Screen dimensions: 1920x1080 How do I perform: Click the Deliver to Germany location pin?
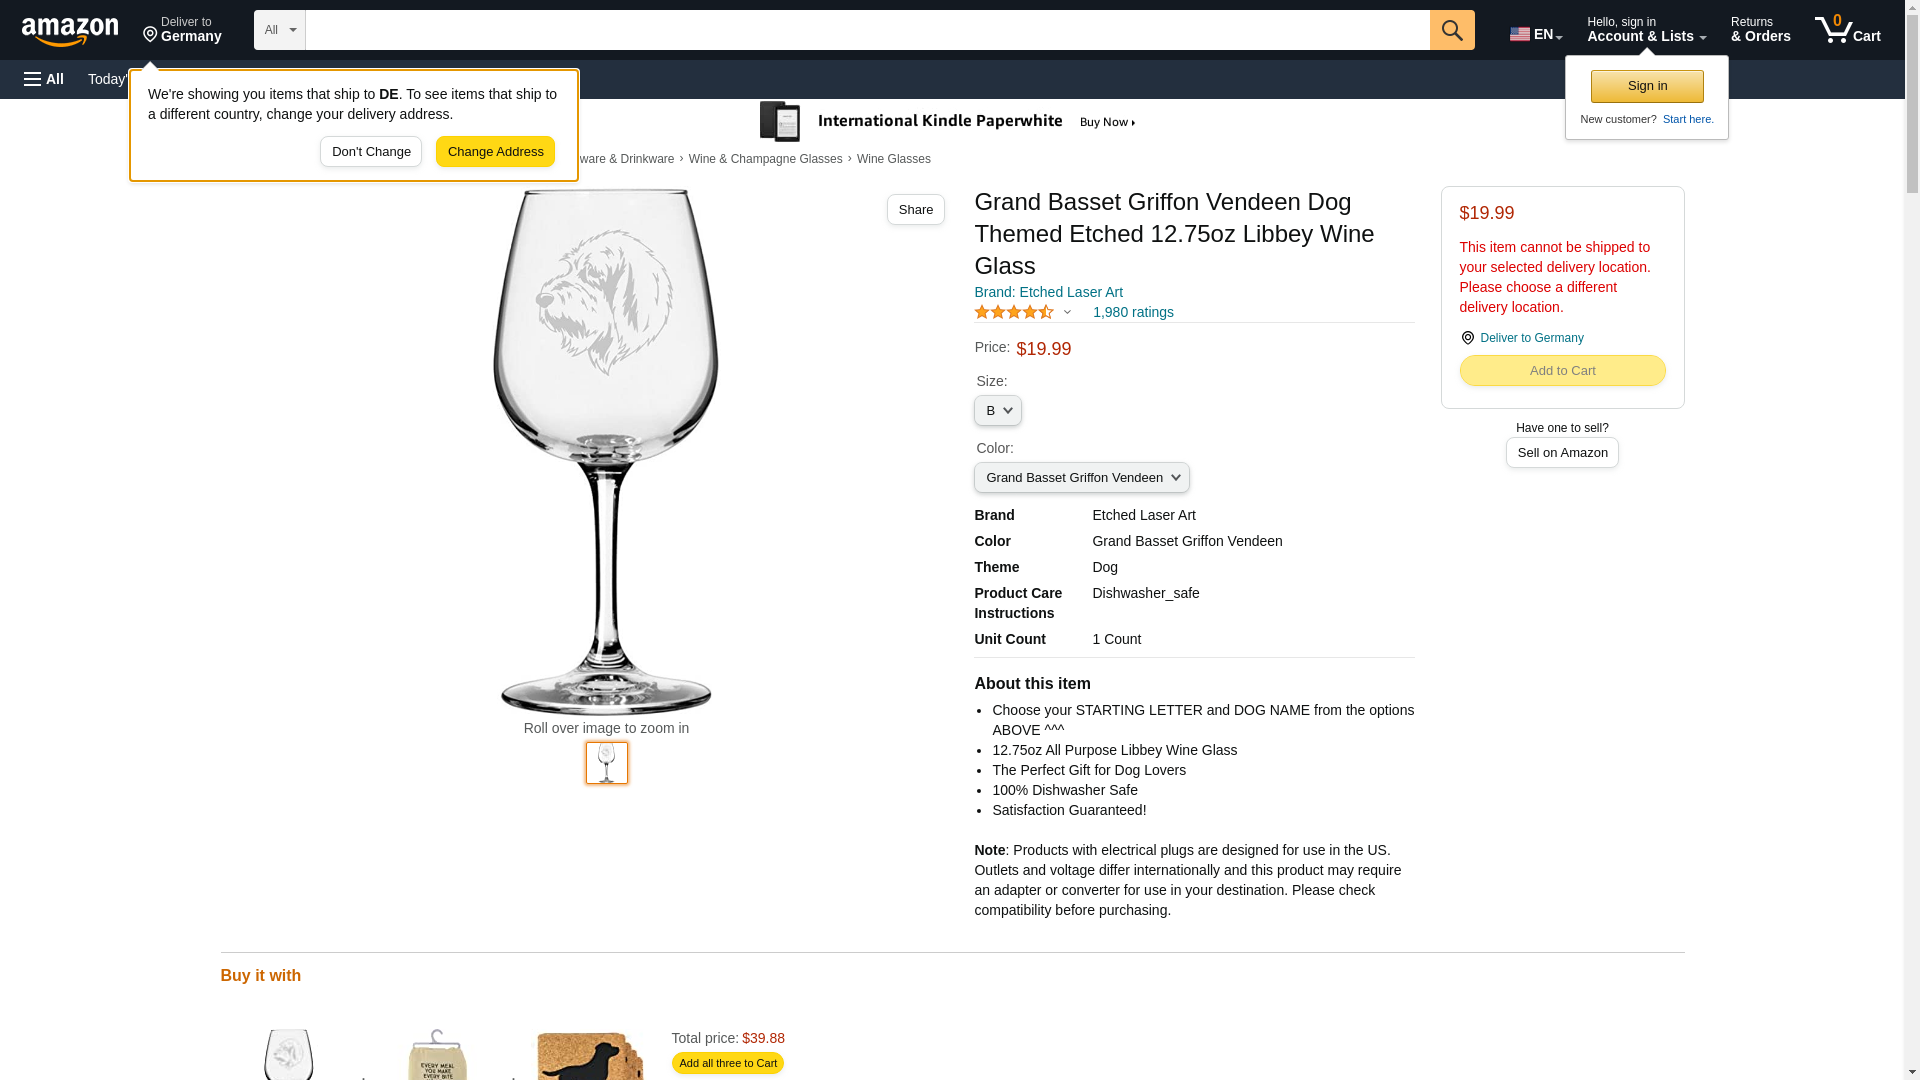tap(1468, 338)
